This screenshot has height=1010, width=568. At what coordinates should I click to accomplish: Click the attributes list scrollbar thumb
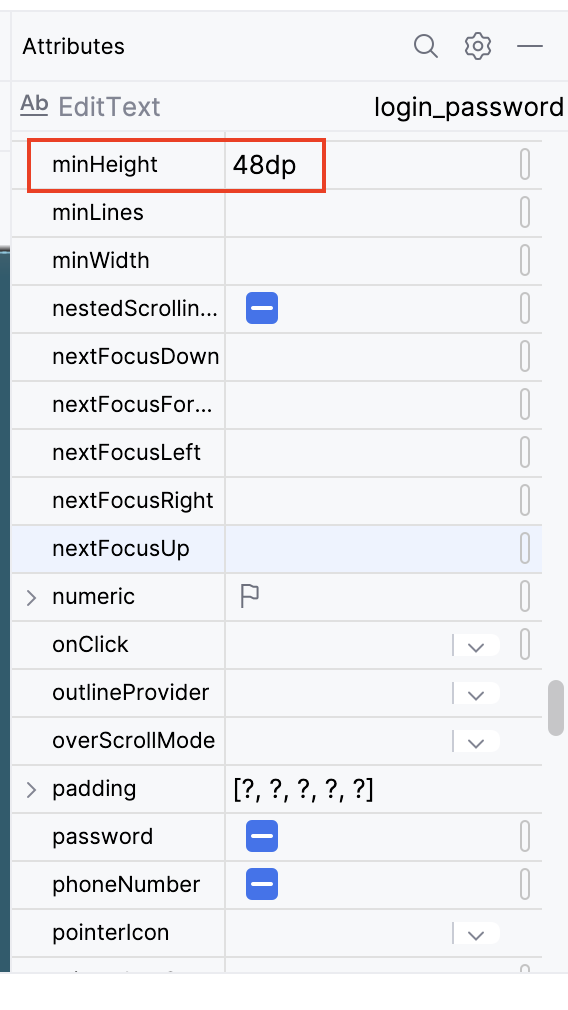[556, 707]
